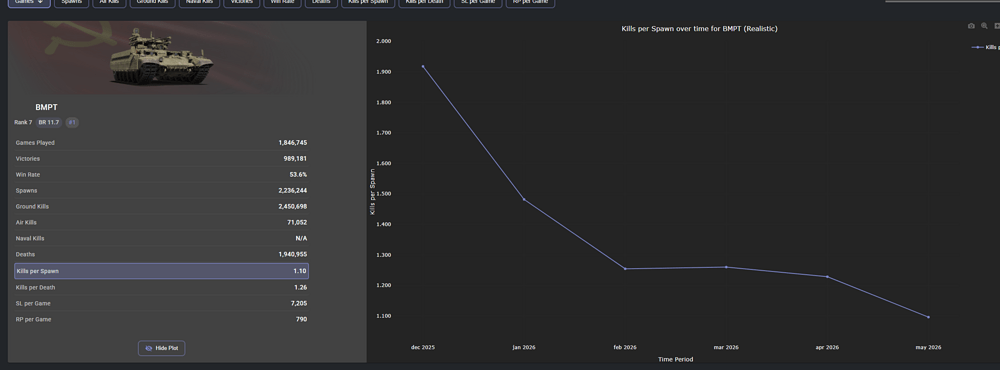Click the 2.000 y-axis tick label
The height and width of the screenshot is (370, 1000).
(x=384, y=41)
